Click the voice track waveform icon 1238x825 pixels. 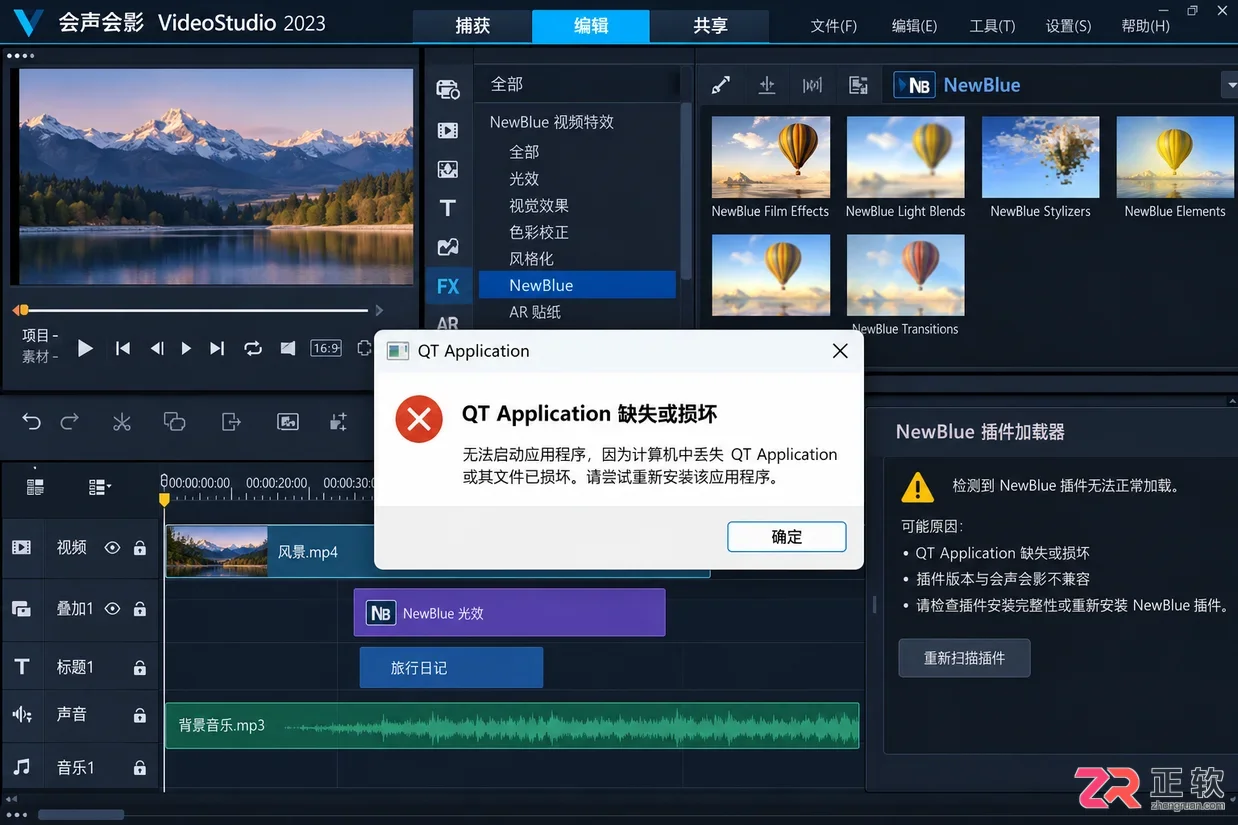click(x=22, y=715)
